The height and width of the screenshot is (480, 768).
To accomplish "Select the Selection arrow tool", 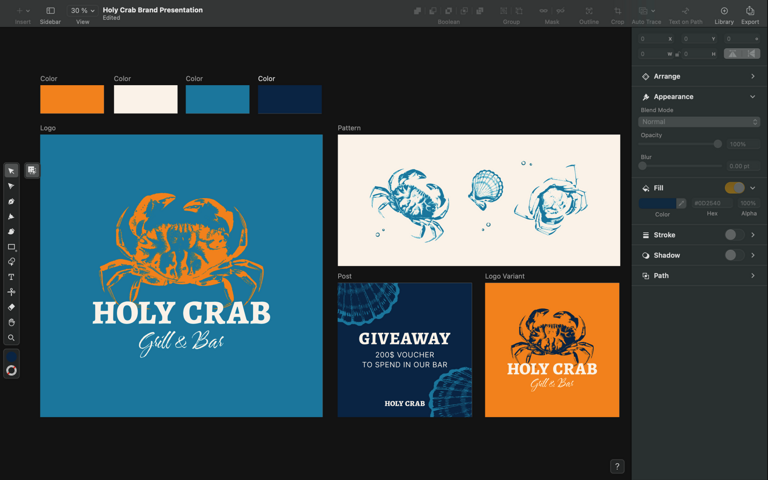I will point(11,170).
